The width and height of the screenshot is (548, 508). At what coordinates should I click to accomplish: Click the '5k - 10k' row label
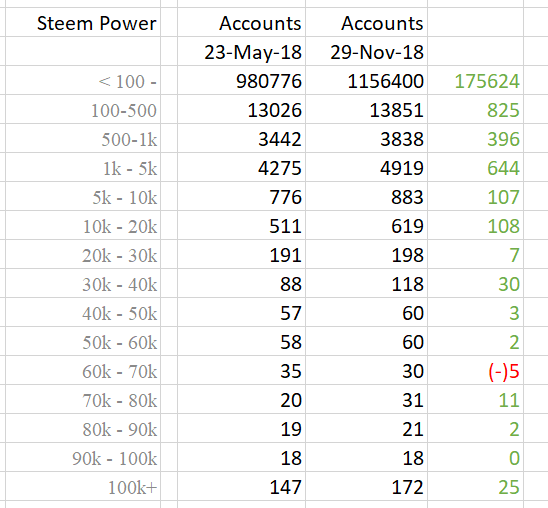124,197
